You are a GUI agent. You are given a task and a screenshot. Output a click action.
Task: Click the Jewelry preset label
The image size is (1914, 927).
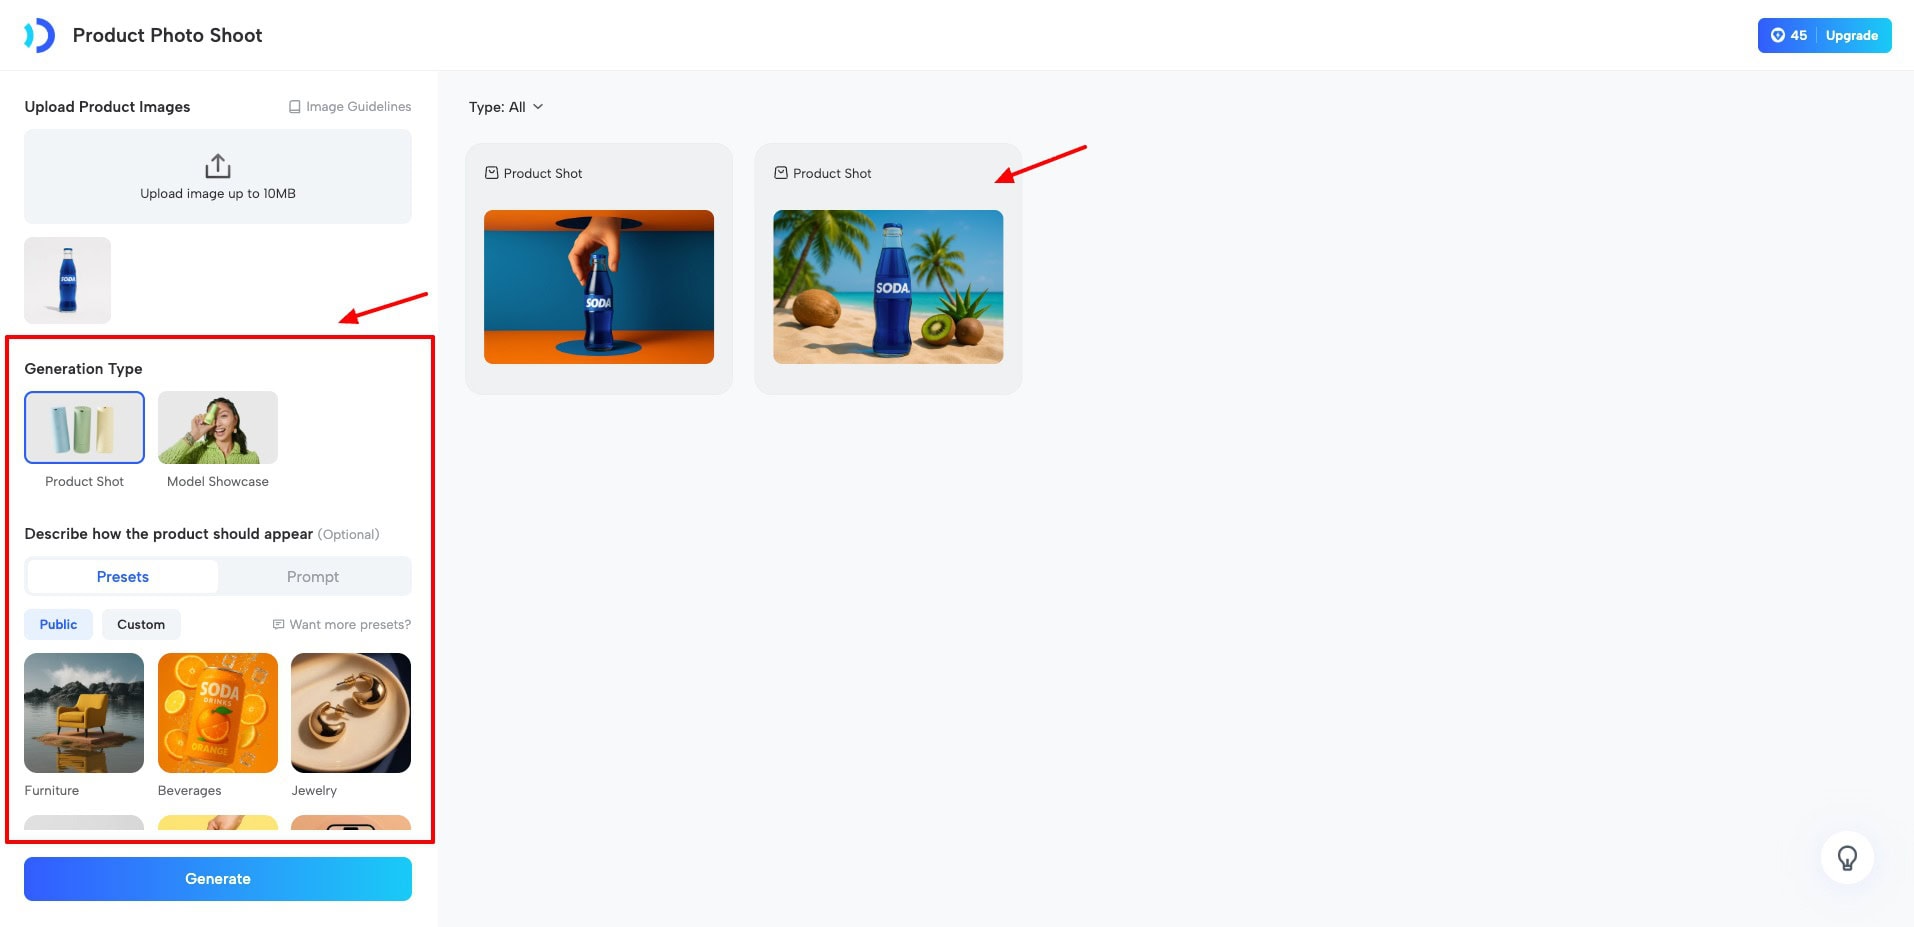pyautogui.click(x=314, y=790)
